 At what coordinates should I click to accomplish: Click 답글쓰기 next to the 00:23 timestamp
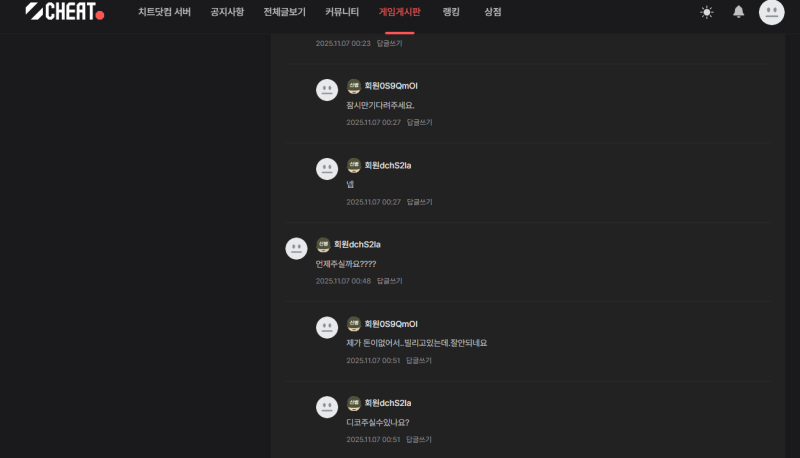click(x=389, y=43)
